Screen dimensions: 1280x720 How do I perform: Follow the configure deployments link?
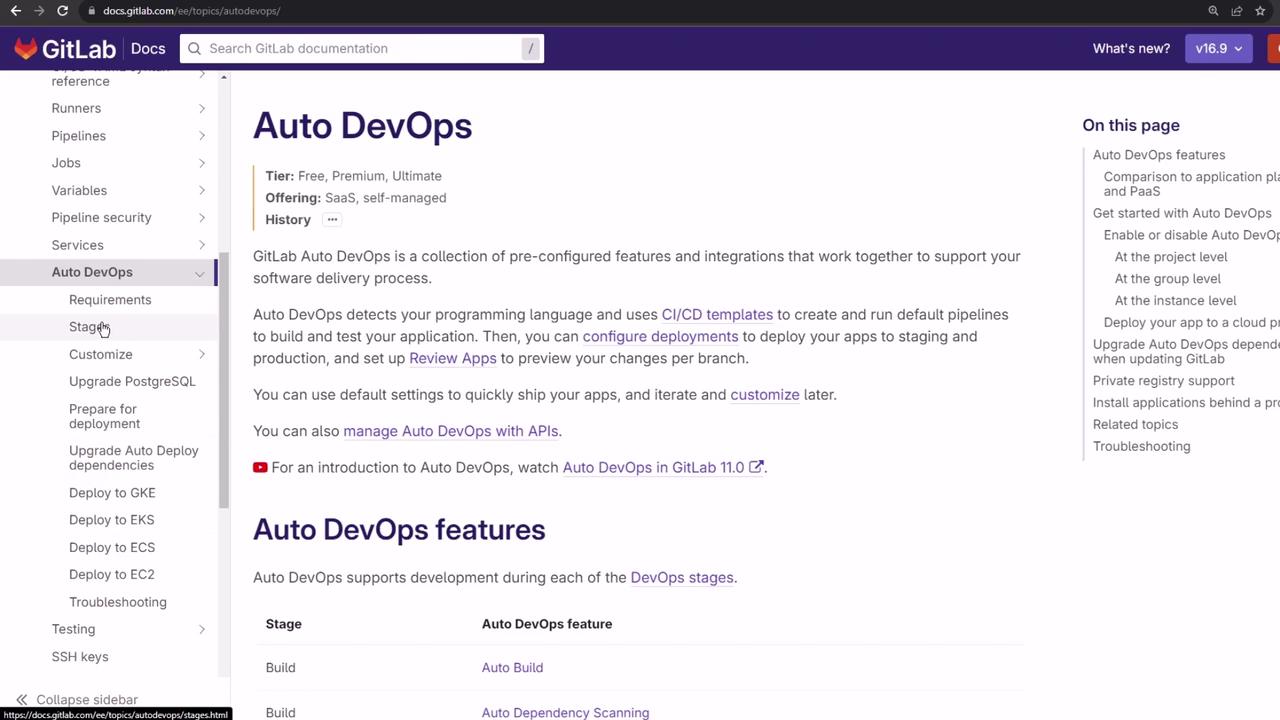point(660,336)
